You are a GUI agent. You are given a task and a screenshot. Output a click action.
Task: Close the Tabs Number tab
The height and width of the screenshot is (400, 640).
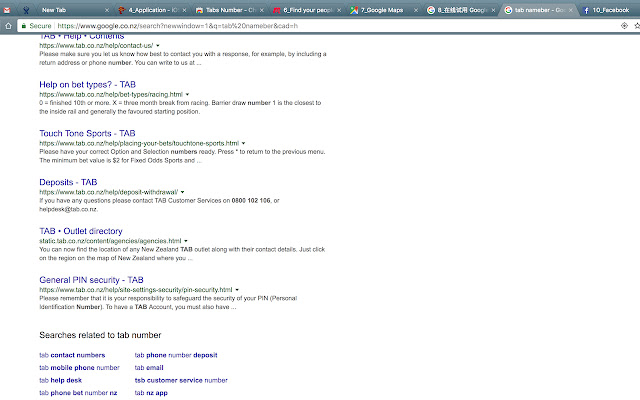(x=262, y=10)
